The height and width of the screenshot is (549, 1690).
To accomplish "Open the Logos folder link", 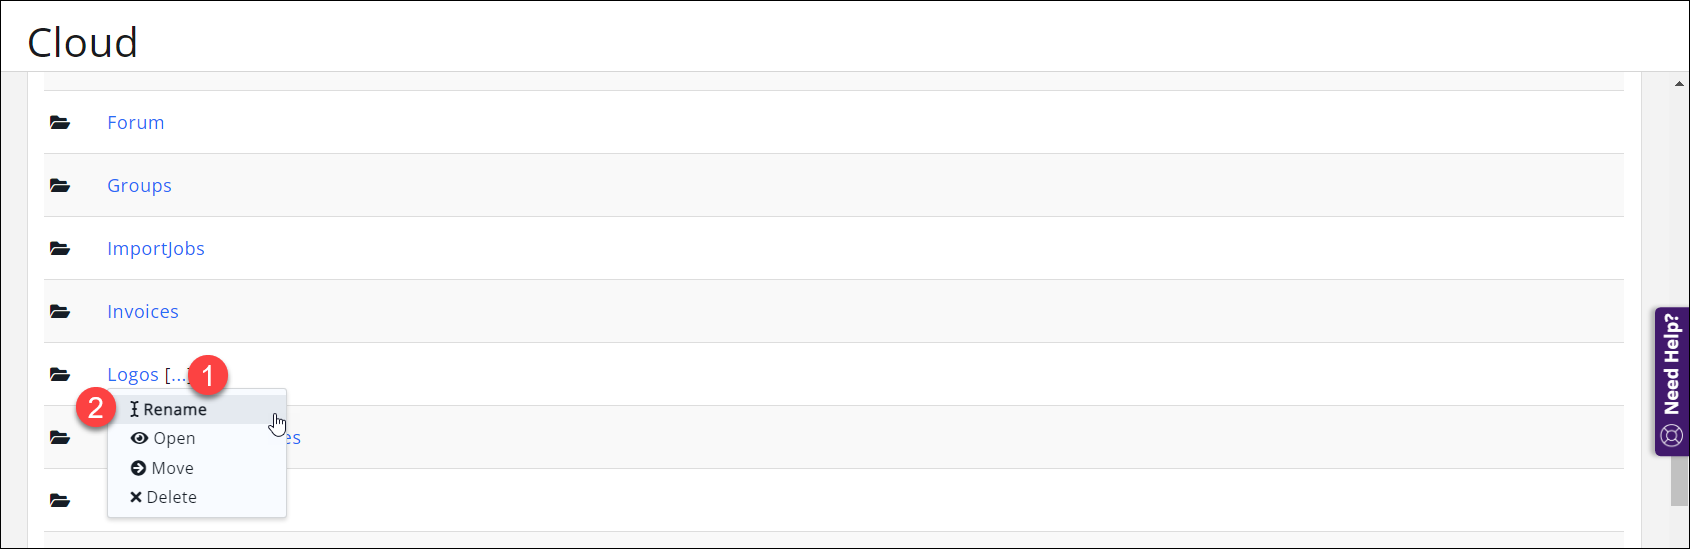I will pyautogui.click(x=132, y=375).
